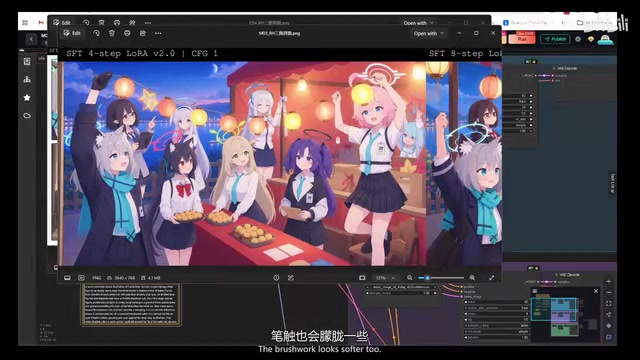The height and width of the screenshot is (360, 640).
Task: Open the front viewer three-dot more menu
Action: 158,33
